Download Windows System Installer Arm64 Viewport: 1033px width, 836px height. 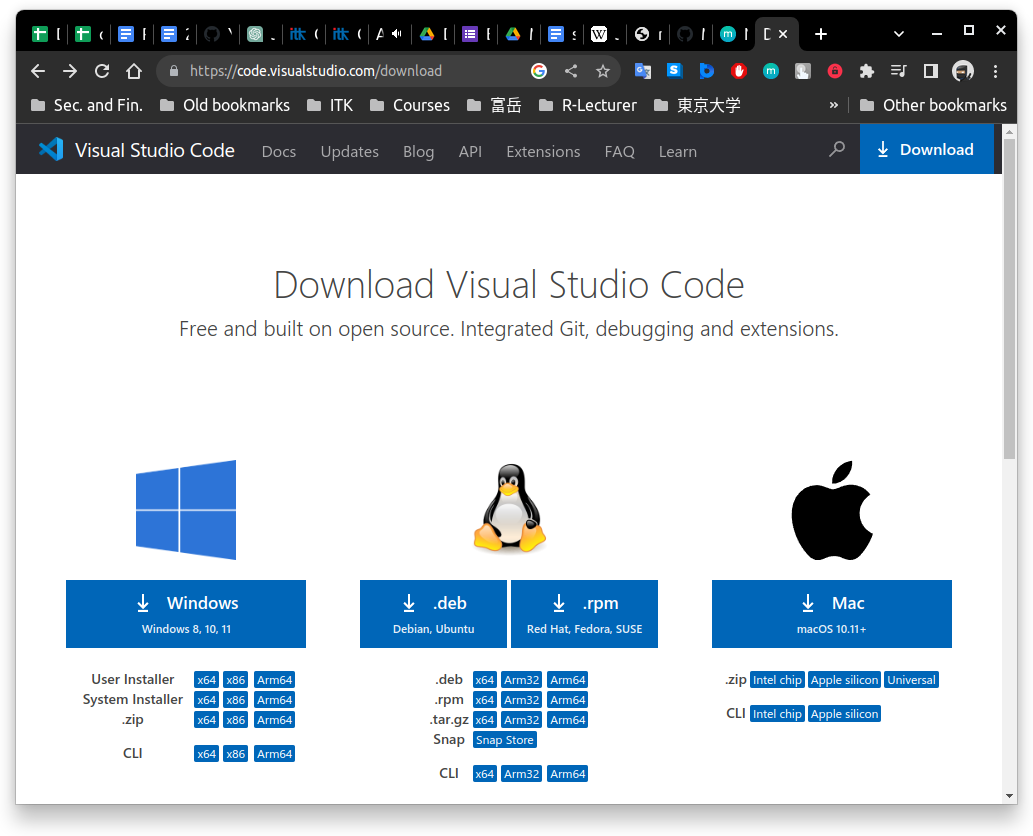(275, 700)
